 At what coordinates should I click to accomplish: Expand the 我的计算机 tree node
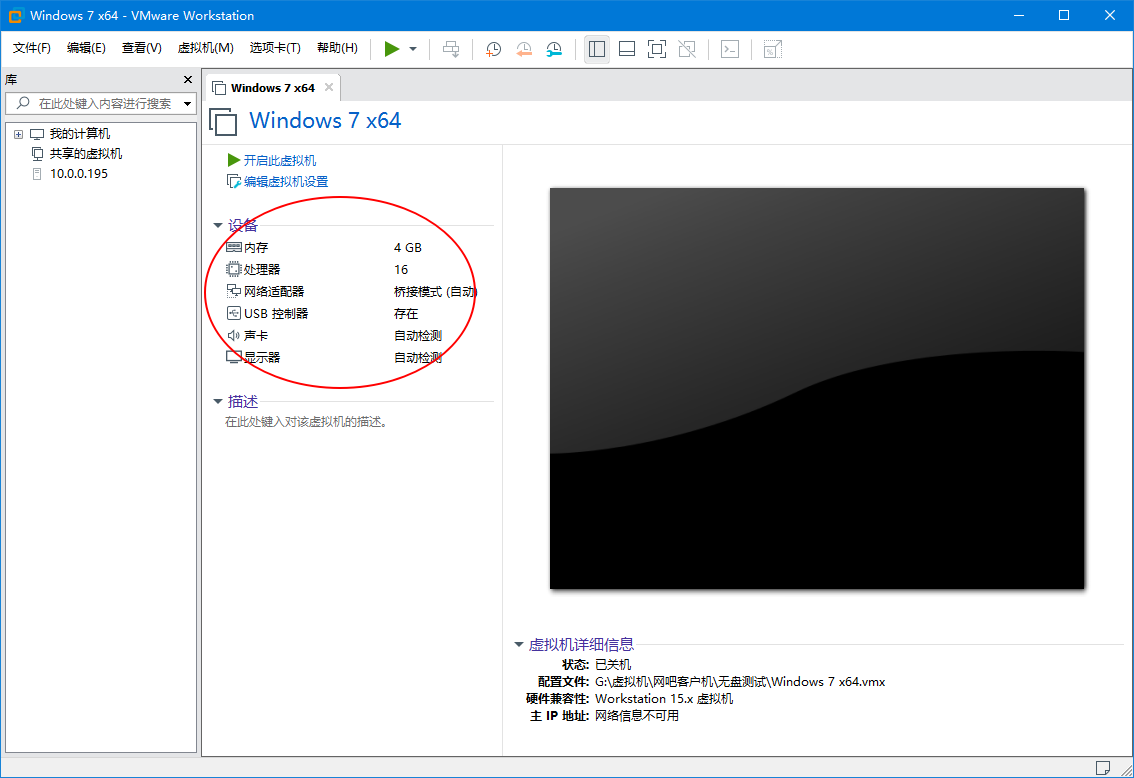19,134
